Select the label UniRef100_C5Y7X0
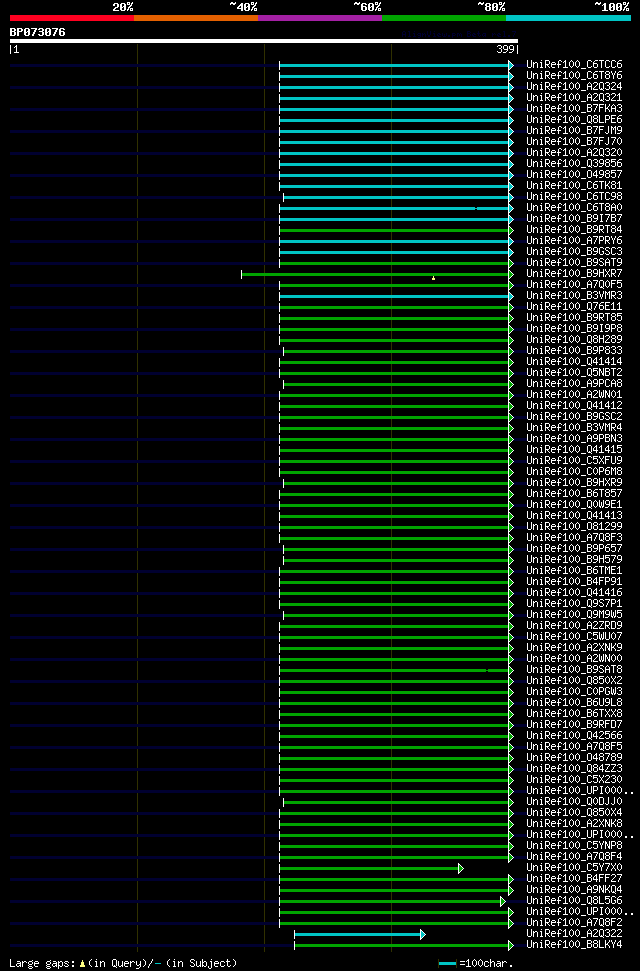The width and height of the screenshot is (640, 971). click(574, 868)
